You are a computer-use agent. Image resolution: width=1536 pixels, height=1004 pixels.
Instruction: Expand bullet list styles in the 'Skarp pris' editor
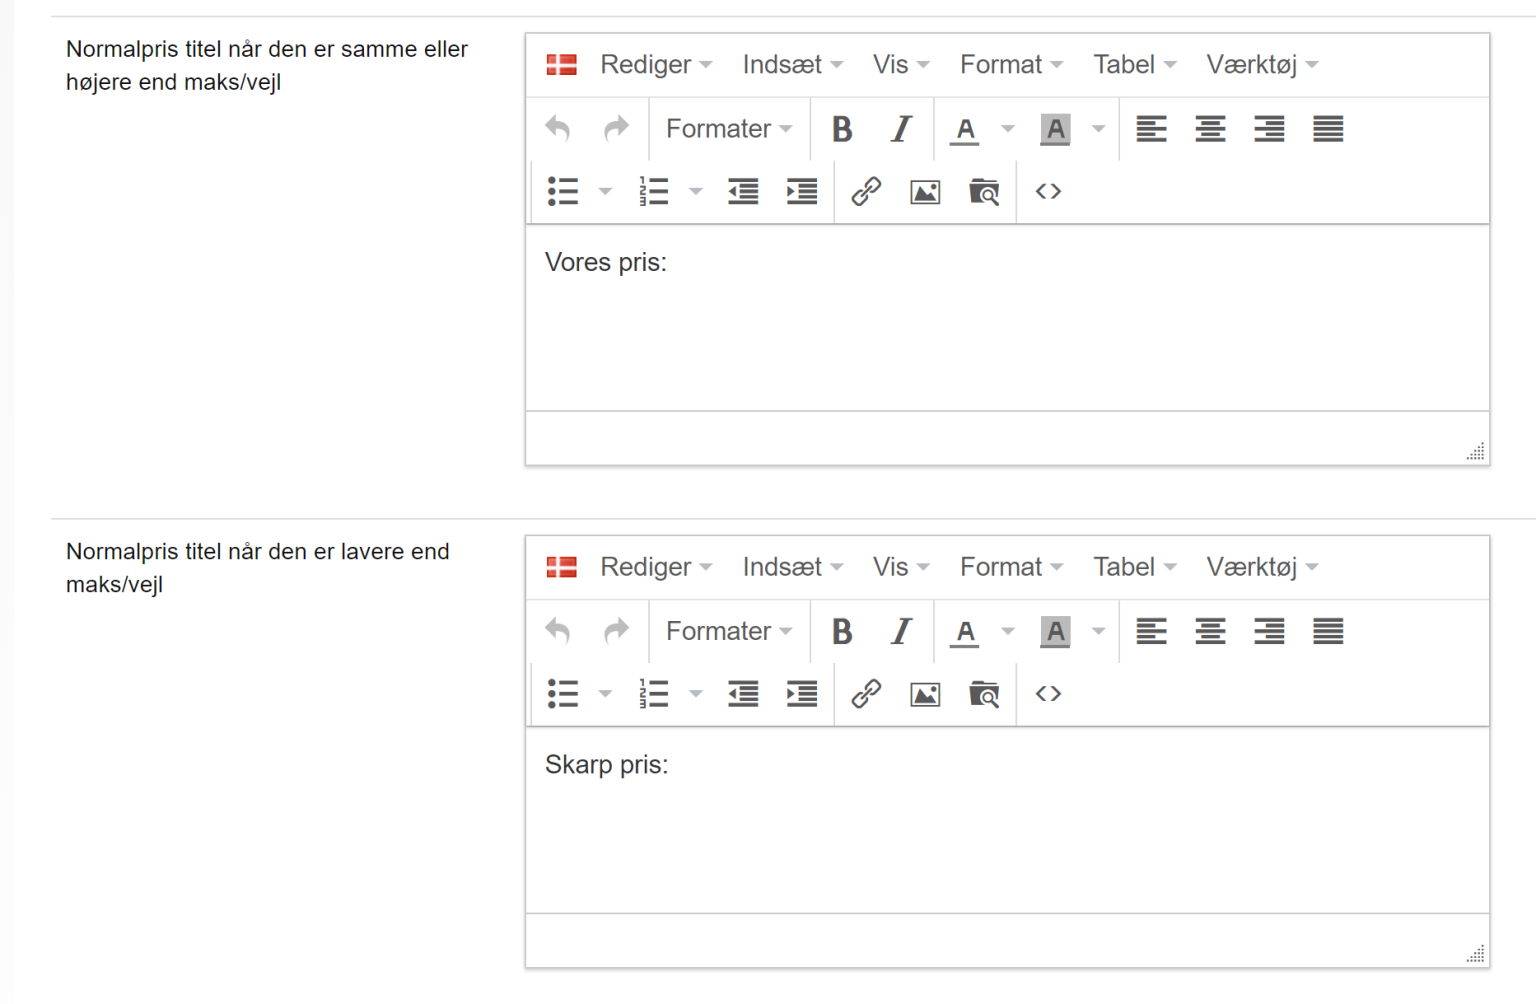click(605, 694)
